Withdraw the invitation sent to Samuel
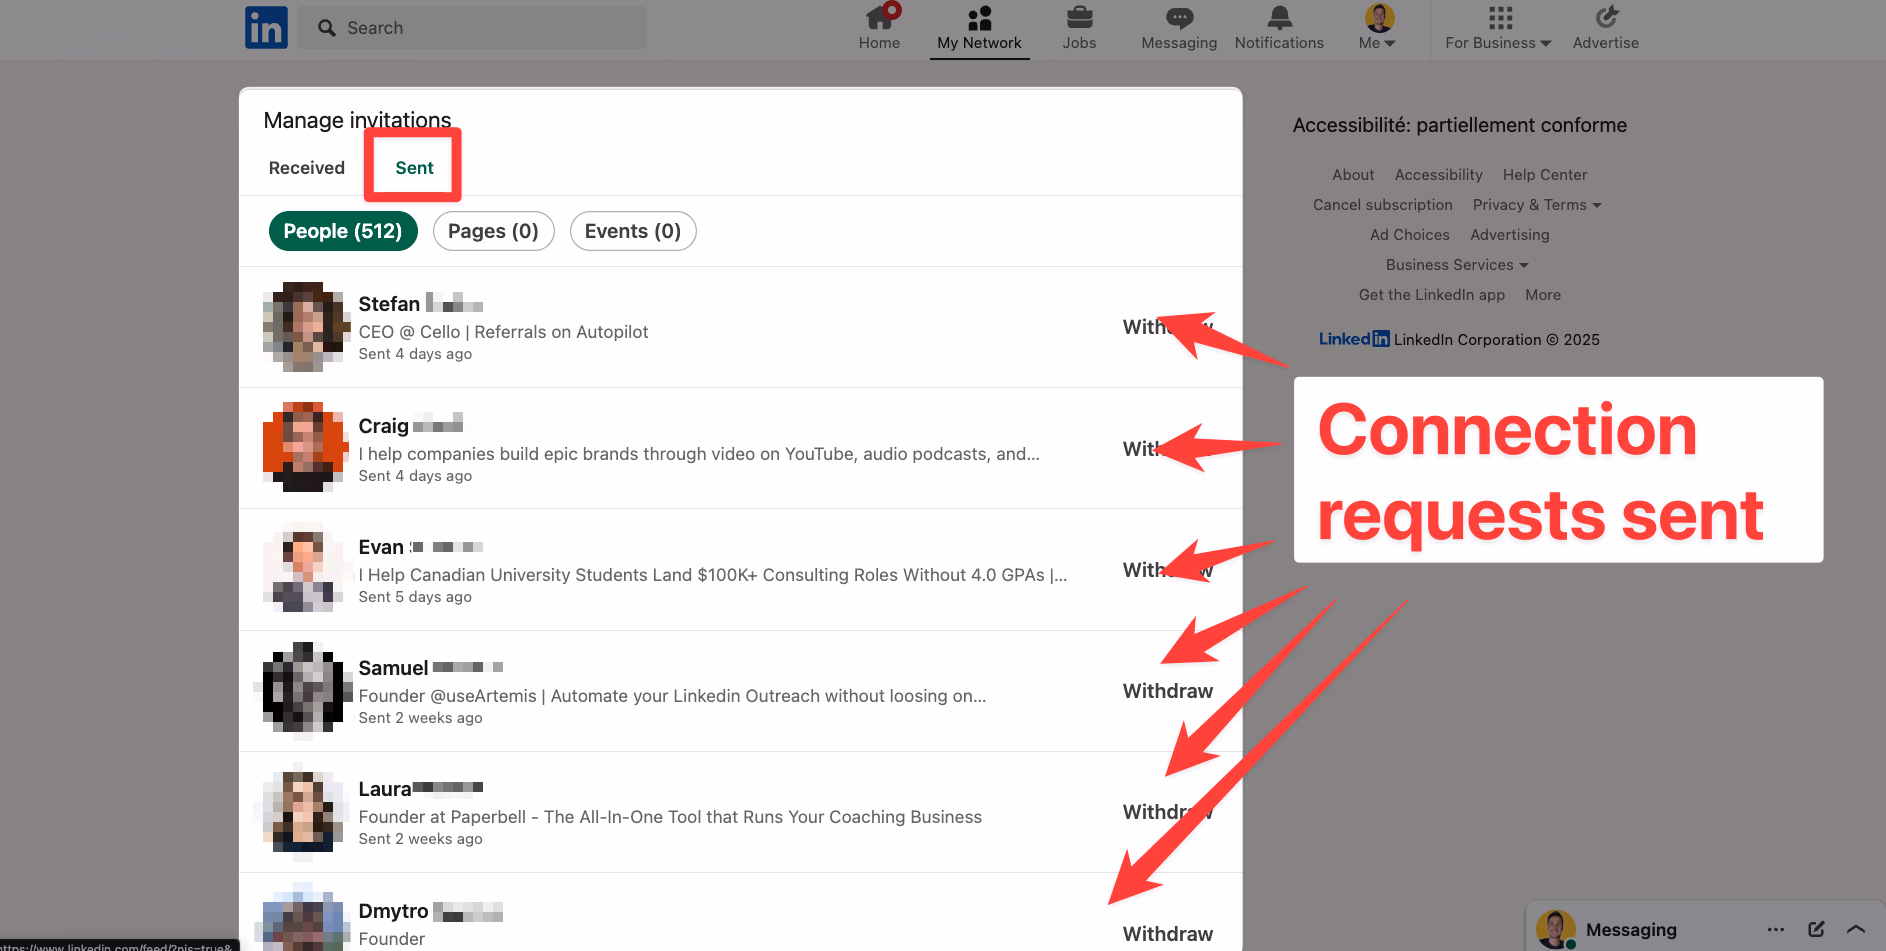 click(1167, 691)
